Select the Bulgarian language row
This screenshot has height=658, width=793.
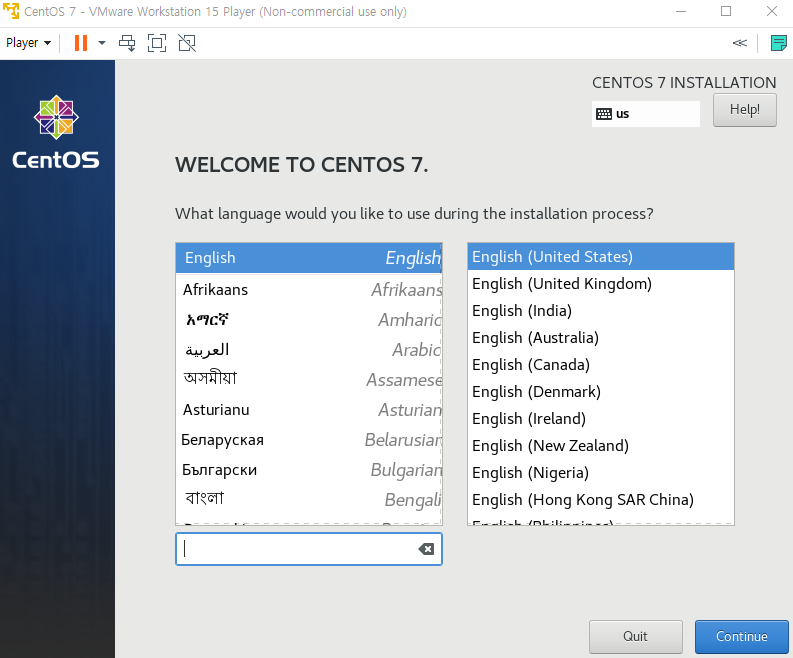309,469
